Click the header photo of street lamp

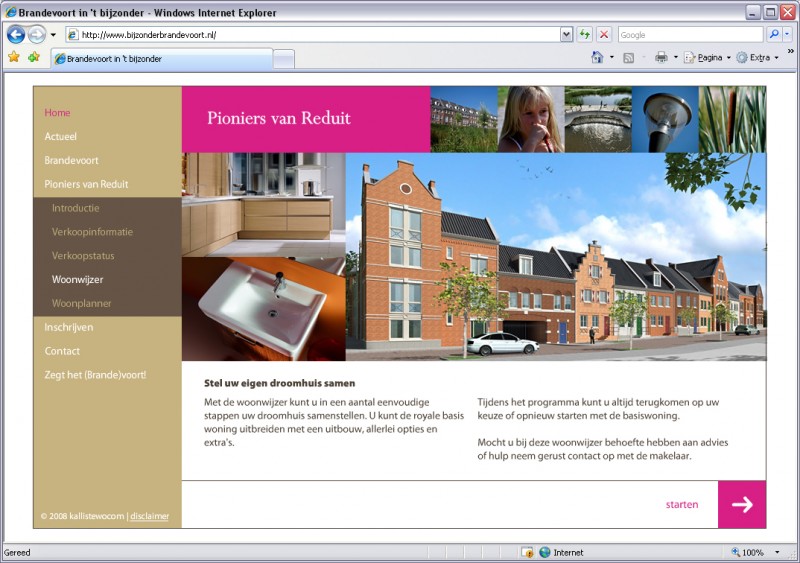point(665,119)
